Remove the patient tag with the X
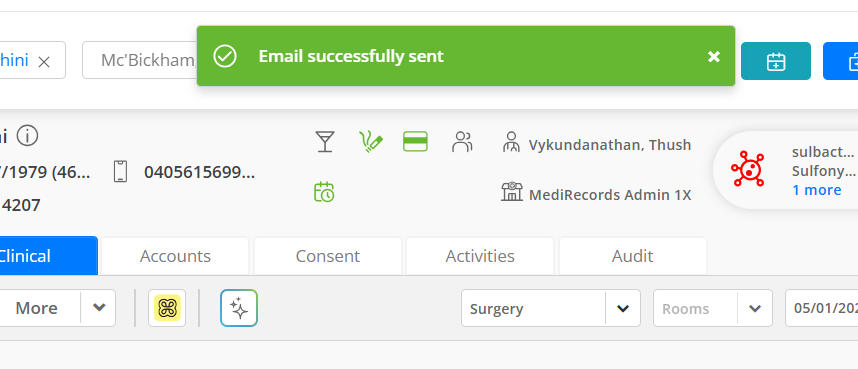Screen dimensions: 858x369 44,62
